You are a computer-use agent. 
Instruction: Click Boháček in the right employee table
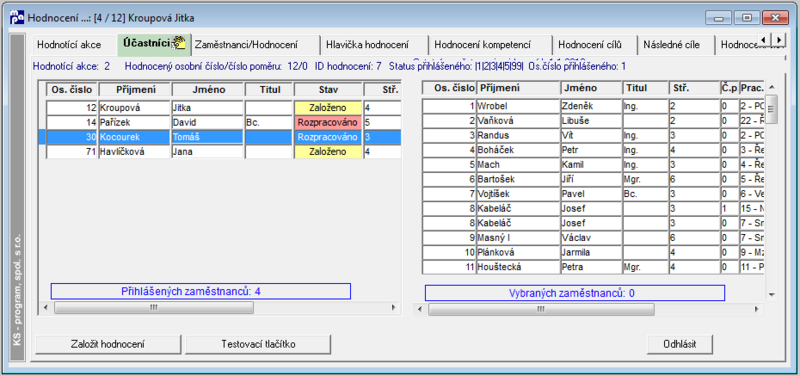click(x=517, y=151)
